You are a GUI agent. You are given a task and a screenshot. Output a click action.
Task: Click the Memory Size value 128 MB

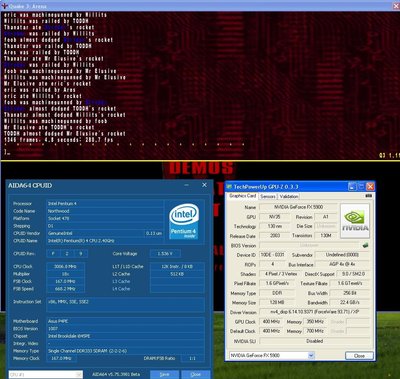[277, 302]
